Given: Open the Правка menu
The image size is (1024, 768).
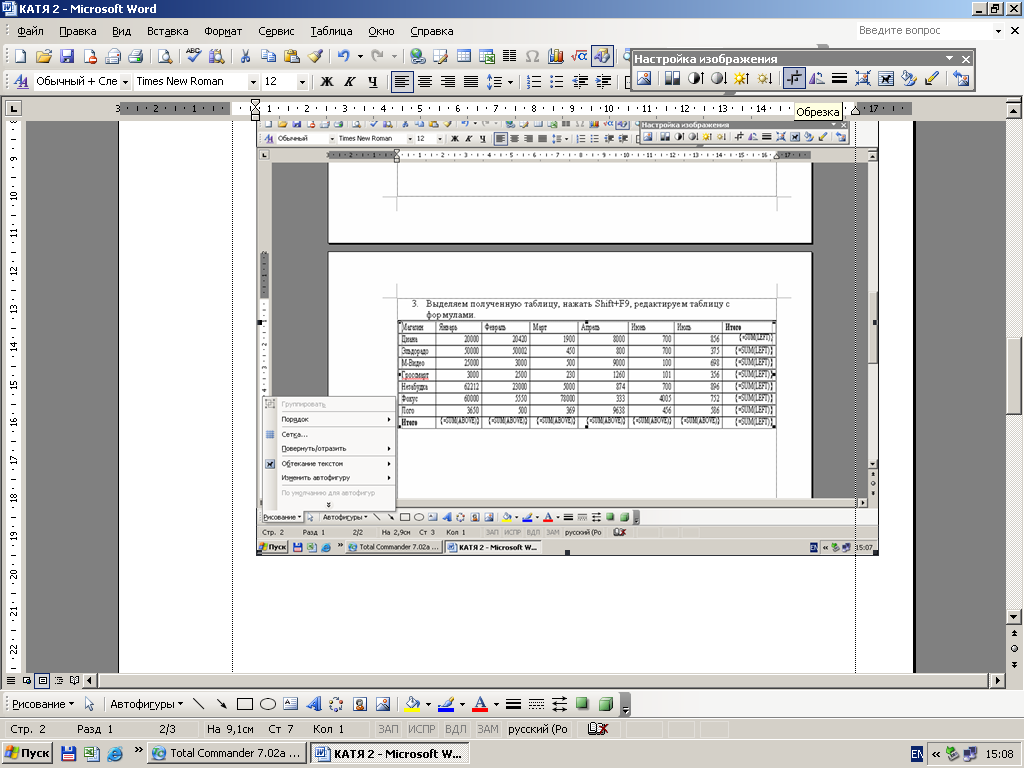Looking at the screenshot, I should pos(78,31).
